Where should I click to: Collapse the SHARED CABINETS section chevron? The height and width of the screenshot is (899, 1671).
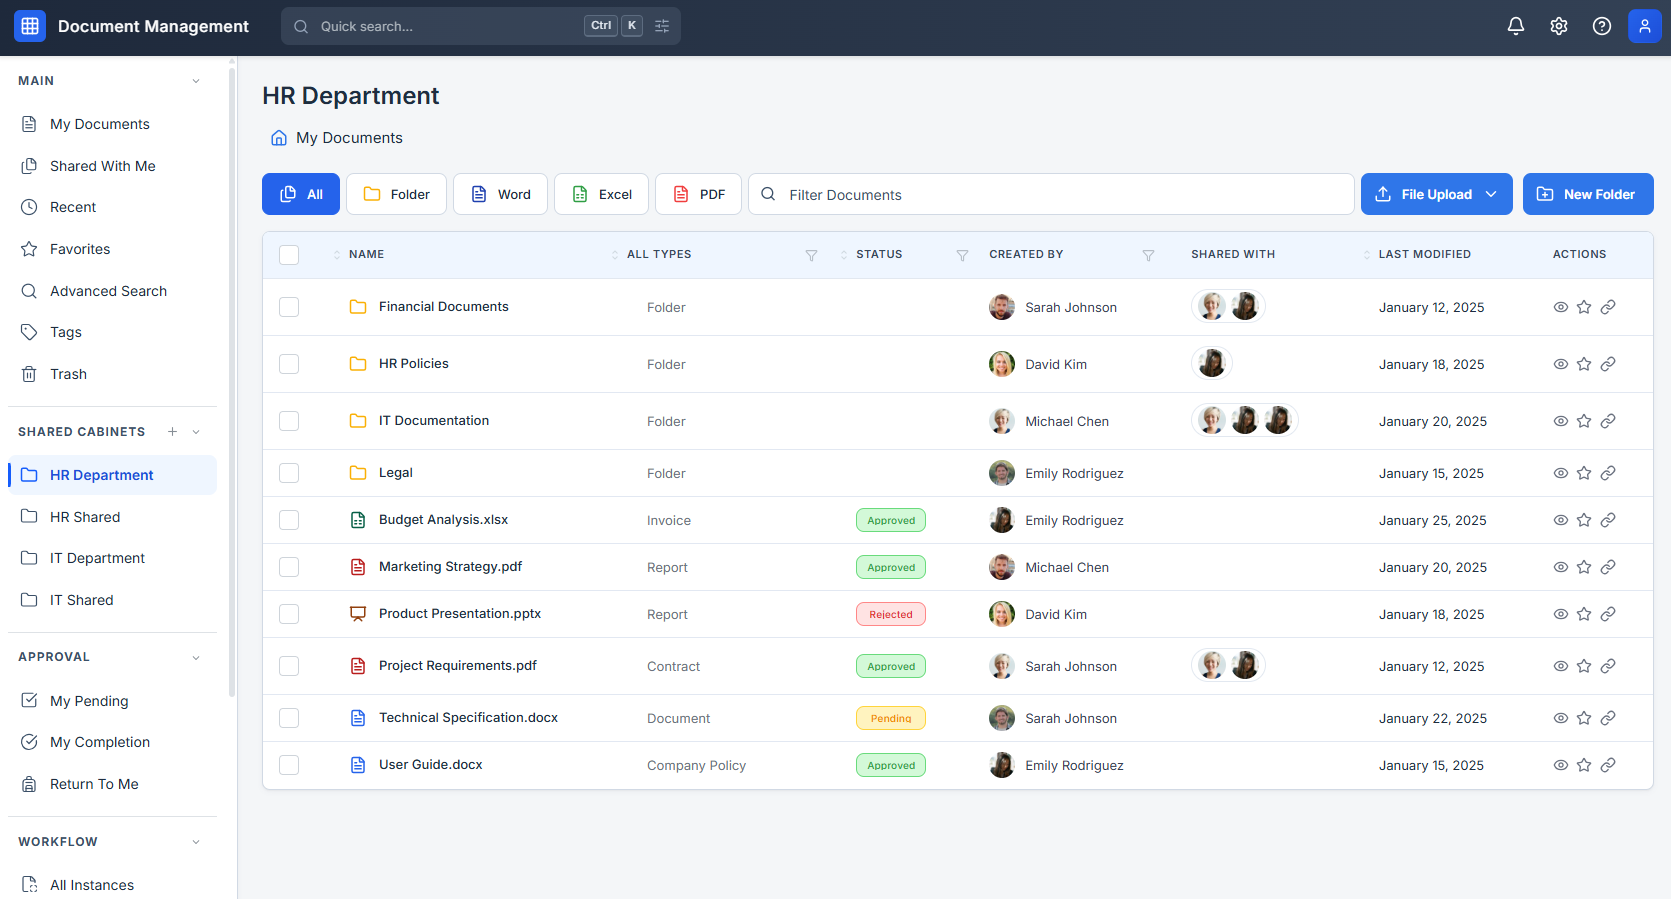tap(196, 432)
